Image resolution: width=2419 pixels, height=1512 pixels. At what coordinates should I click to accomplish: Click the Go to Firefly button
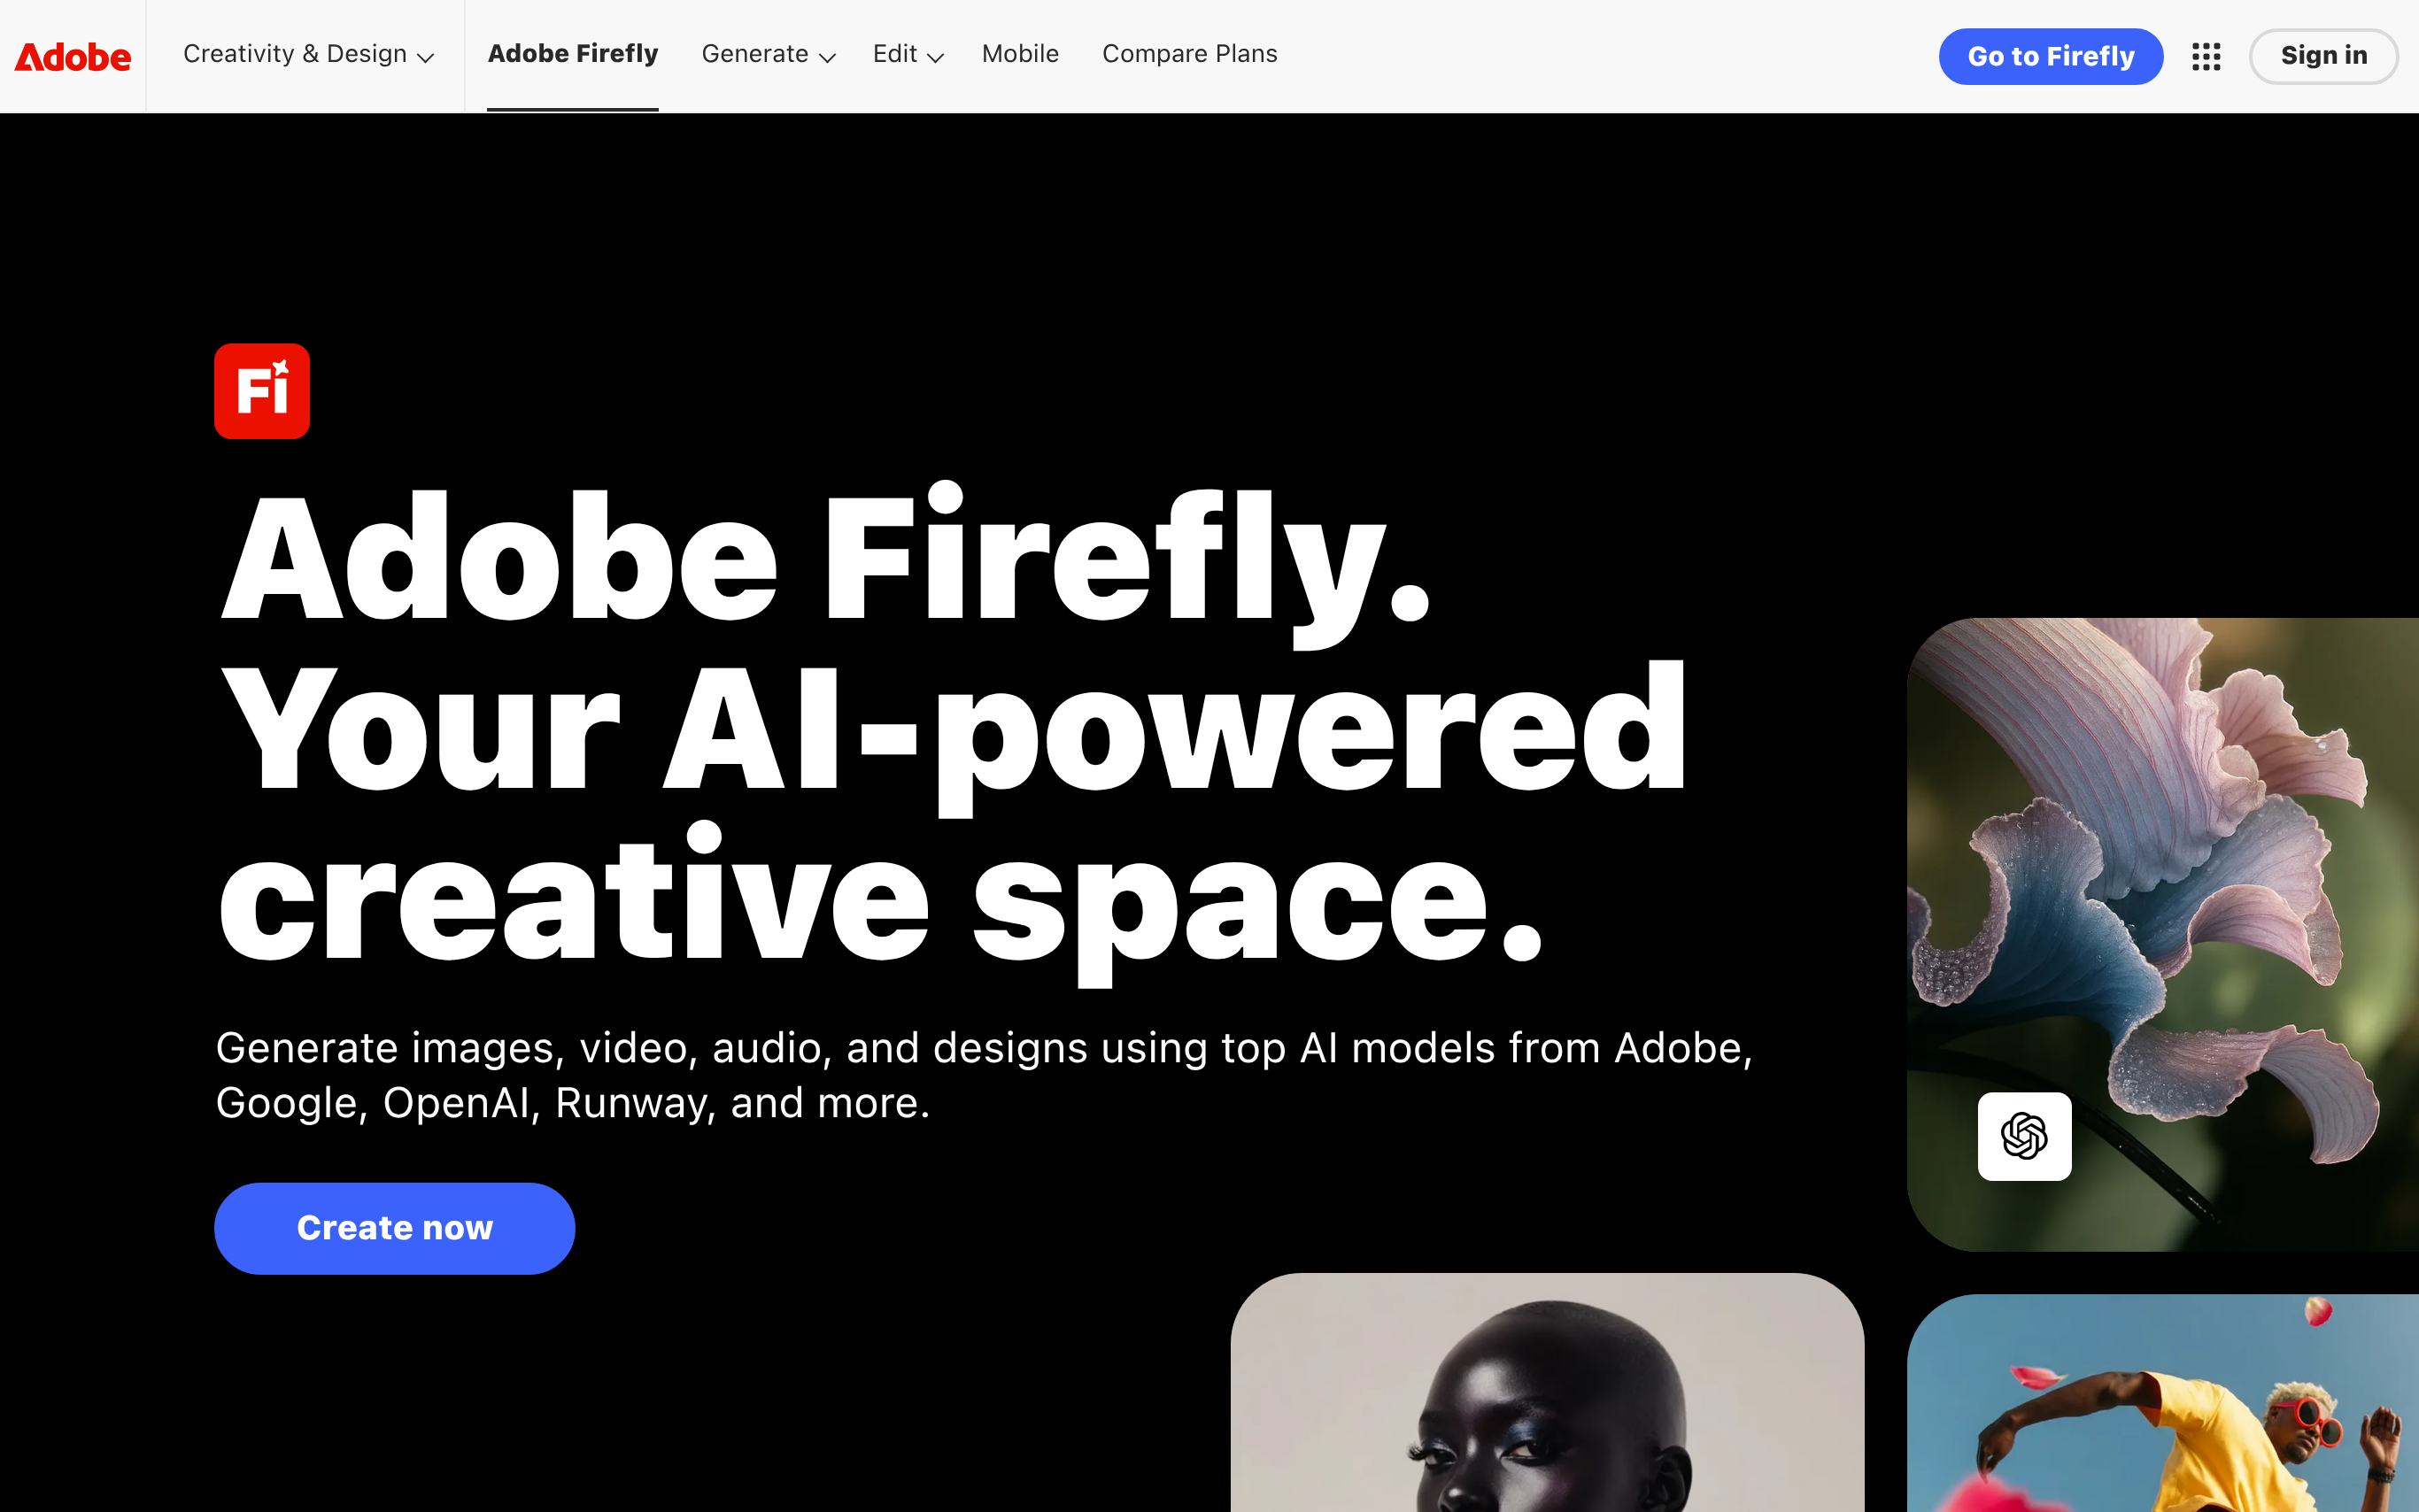(x=2051, y=56)
